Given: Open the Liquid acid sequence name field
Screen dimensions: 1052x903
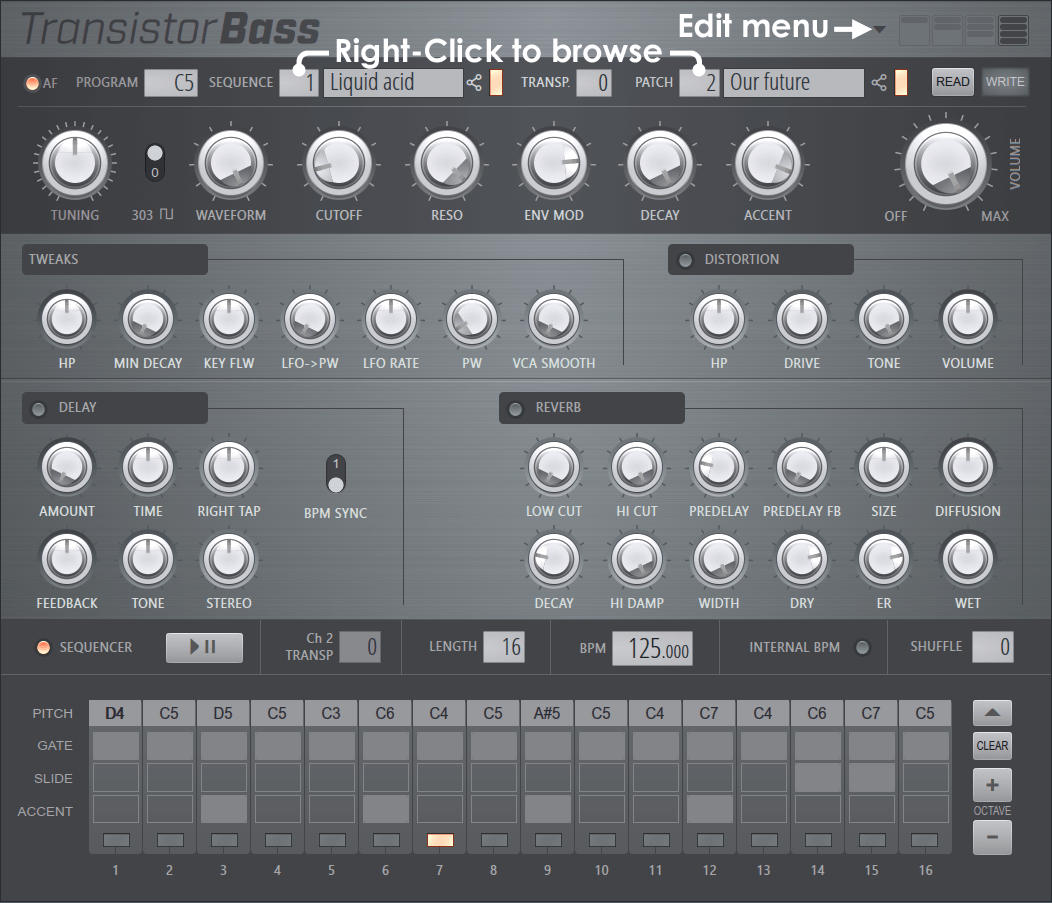Looking at the screenshot, I should (393, 83).
